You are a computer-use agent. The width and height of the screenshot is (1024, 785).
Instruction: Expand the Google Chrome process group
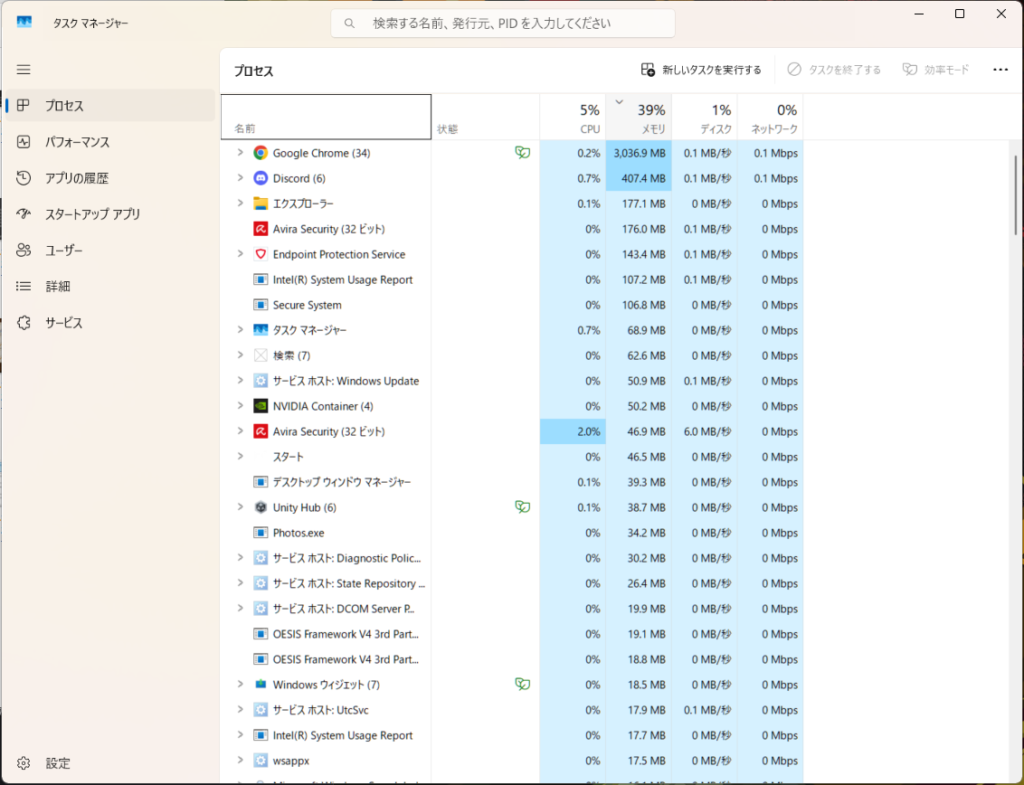click(x=240, y=153)
